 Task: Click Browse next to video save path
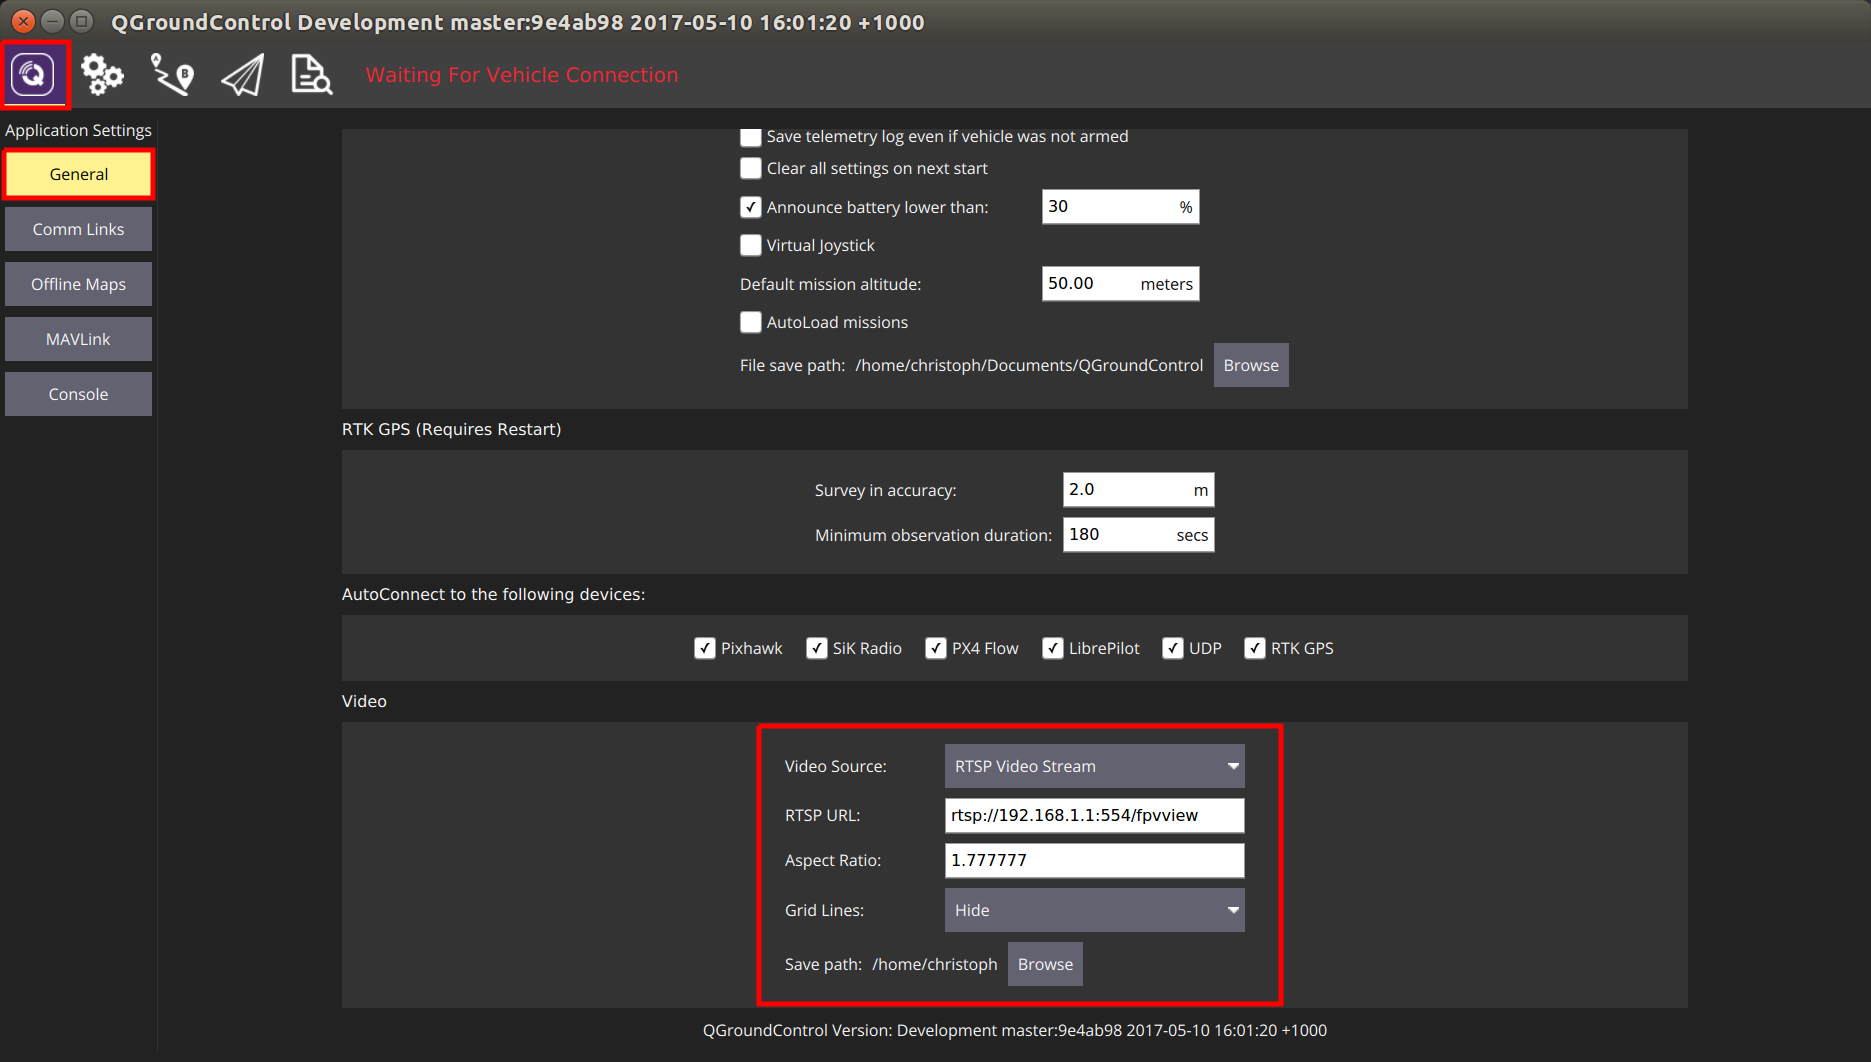click(x=1045, y=964)
